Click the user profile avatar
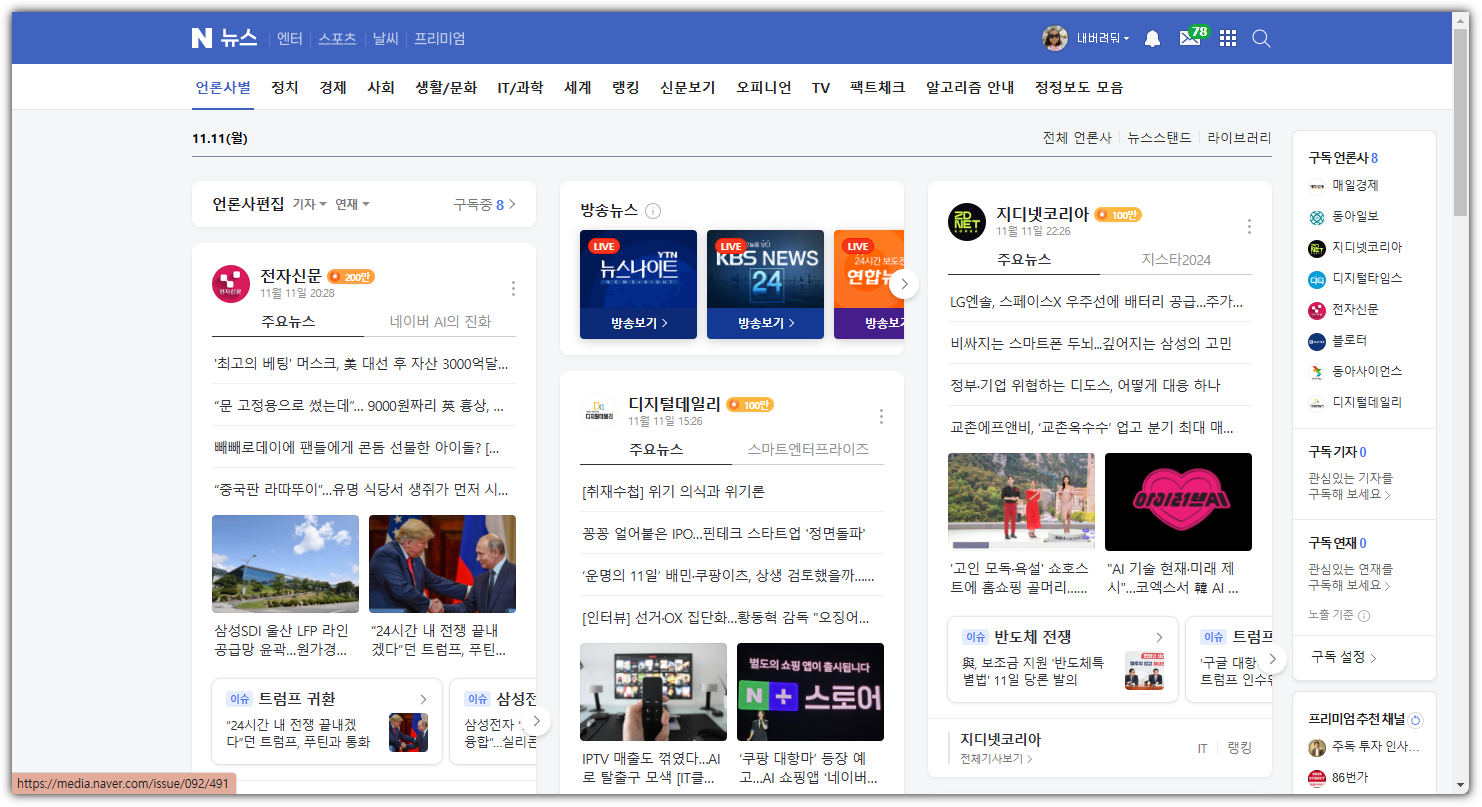The height and width of the screenshot is (807, 1482). point(1055,38)
